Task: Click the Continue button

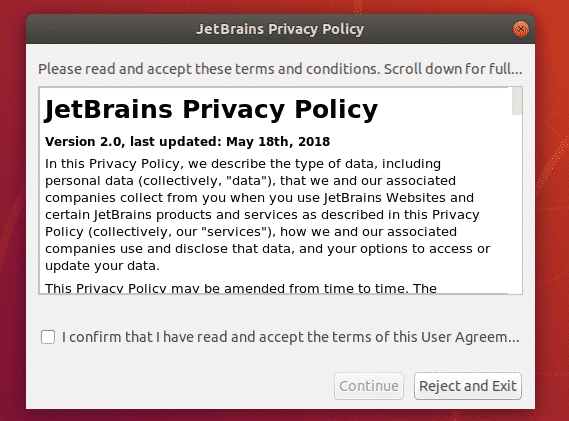Action: coord(369,386)
